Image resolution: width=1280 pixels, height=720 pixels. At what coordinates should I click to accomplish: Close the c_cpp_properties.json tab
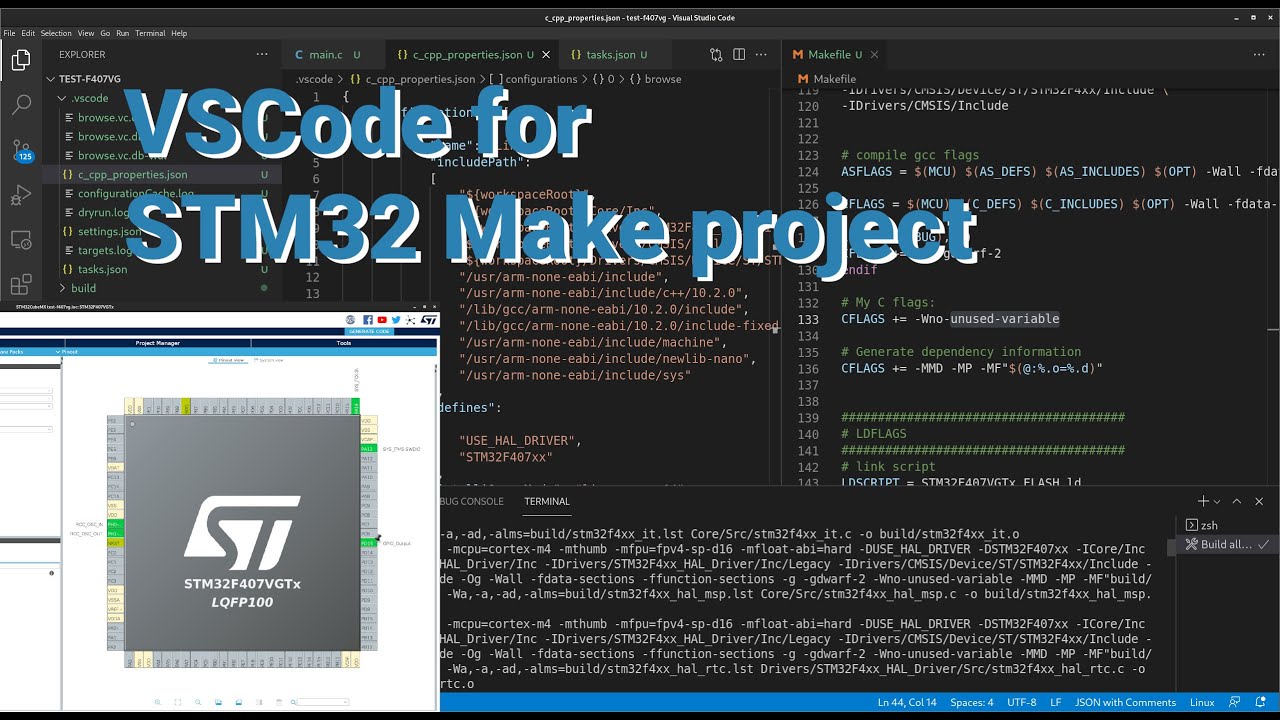[x=545, y=55]
